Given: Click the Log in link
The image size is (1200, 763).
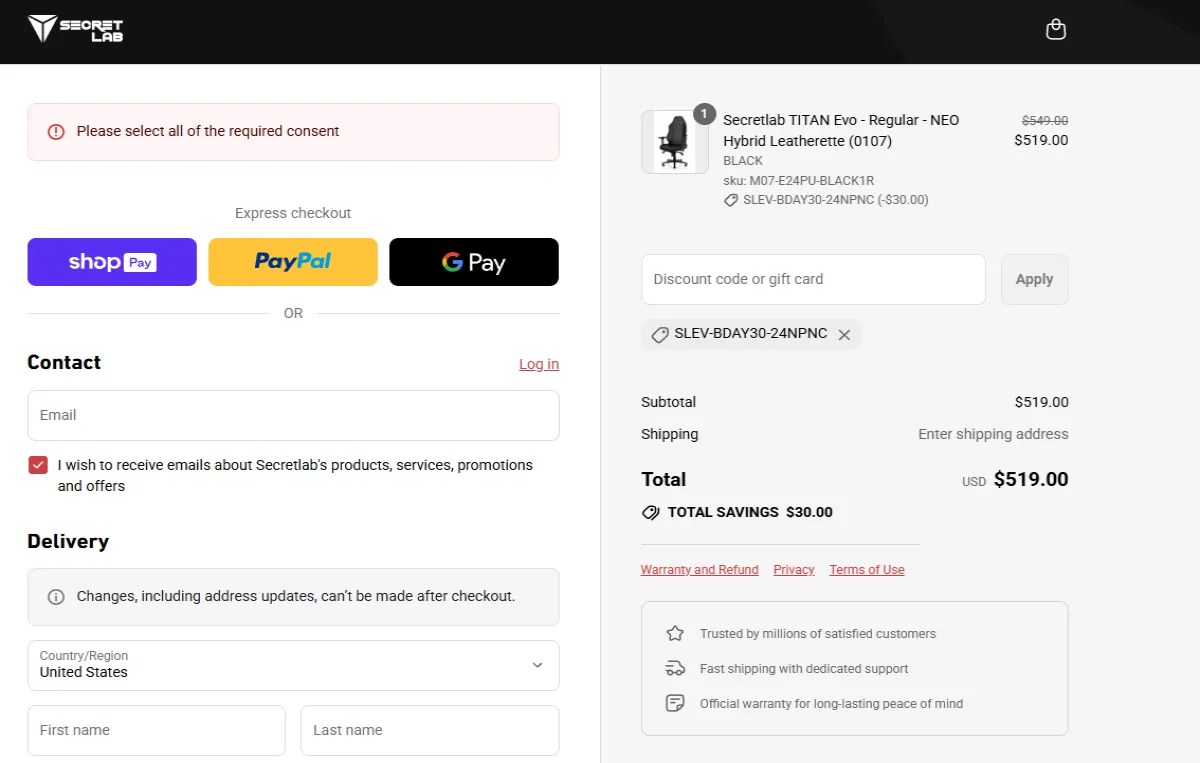Looking at the screenshot, I should click(538, 364).
